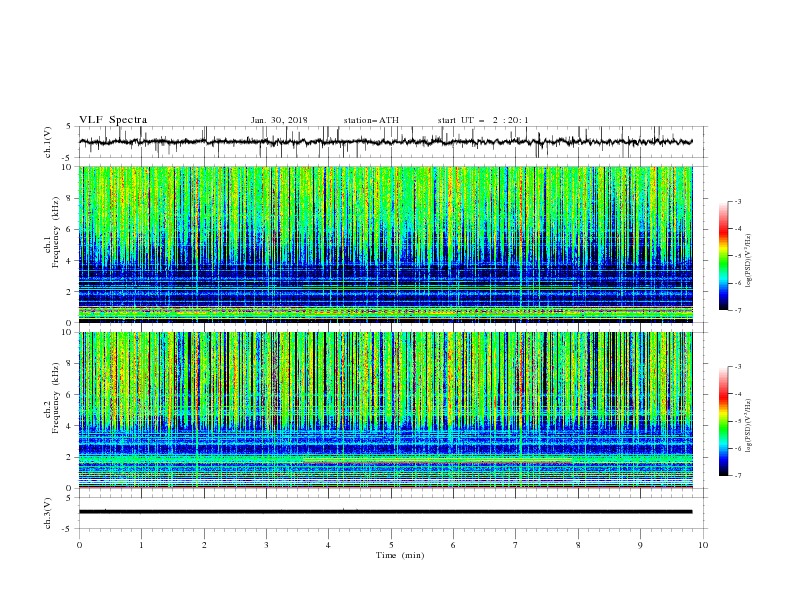Click inside the ch.1 spectrogram panel
This screenshot has width=792, height=612.
pos(385,244)
